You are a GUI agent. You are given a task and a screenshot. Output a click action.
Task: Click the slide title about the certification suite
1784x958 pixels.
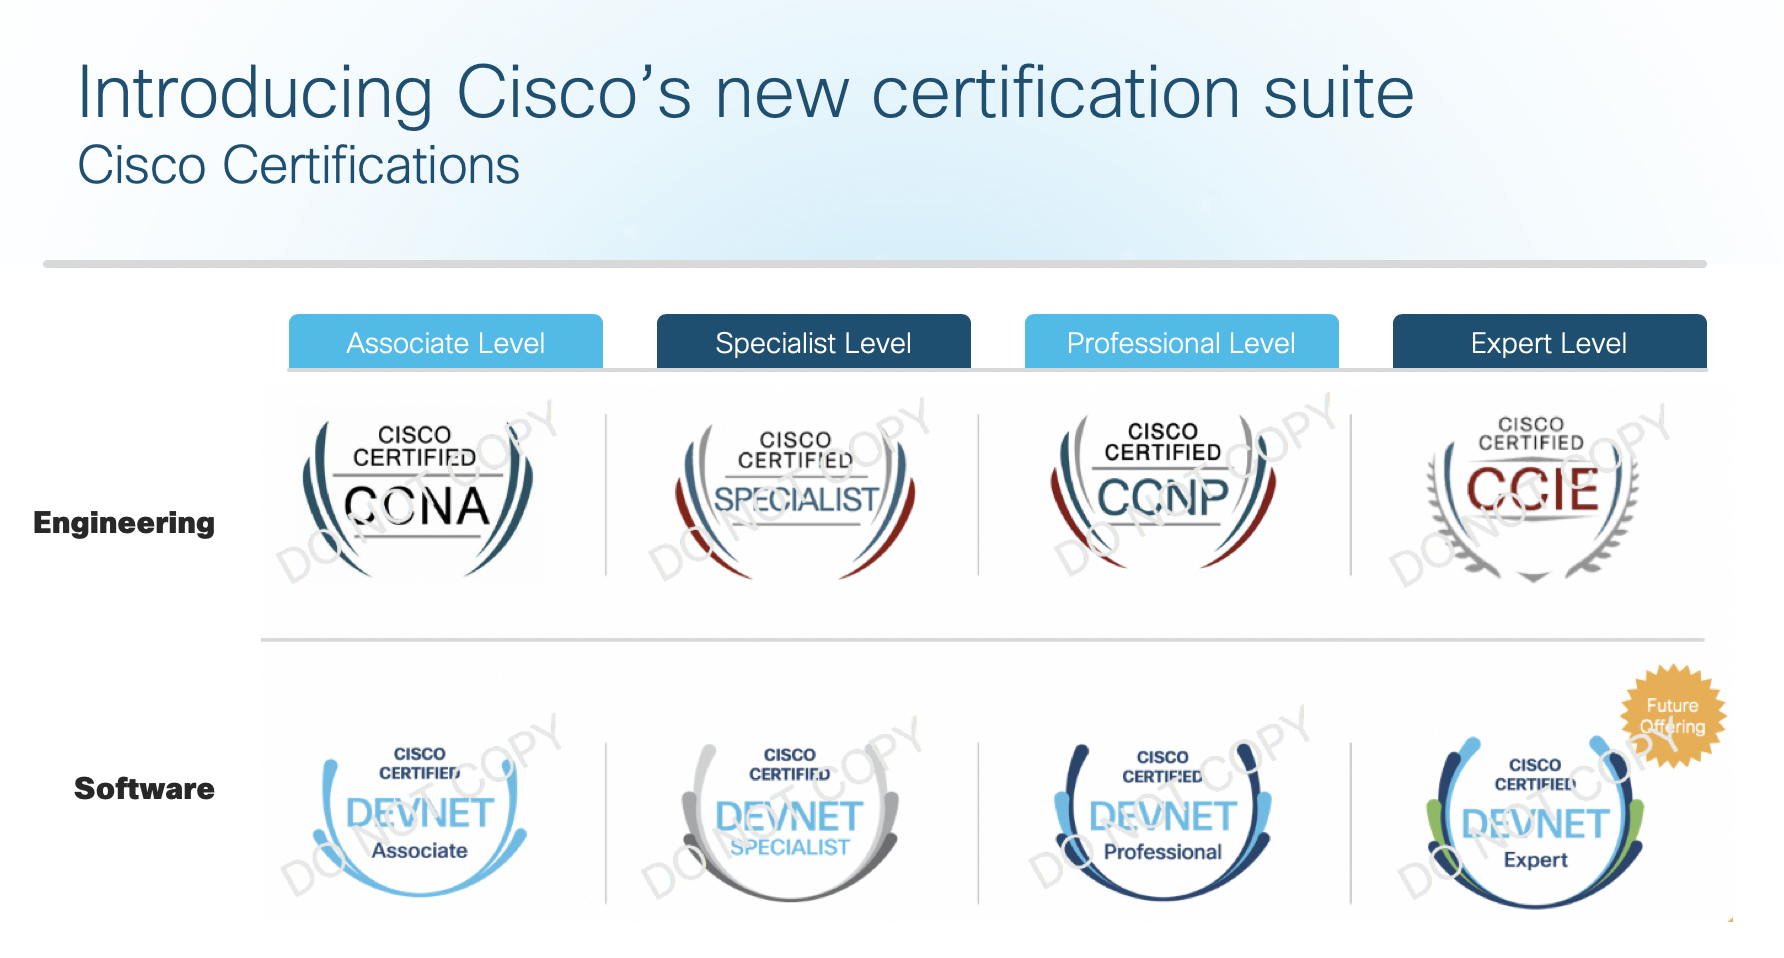tap(745, 93)
